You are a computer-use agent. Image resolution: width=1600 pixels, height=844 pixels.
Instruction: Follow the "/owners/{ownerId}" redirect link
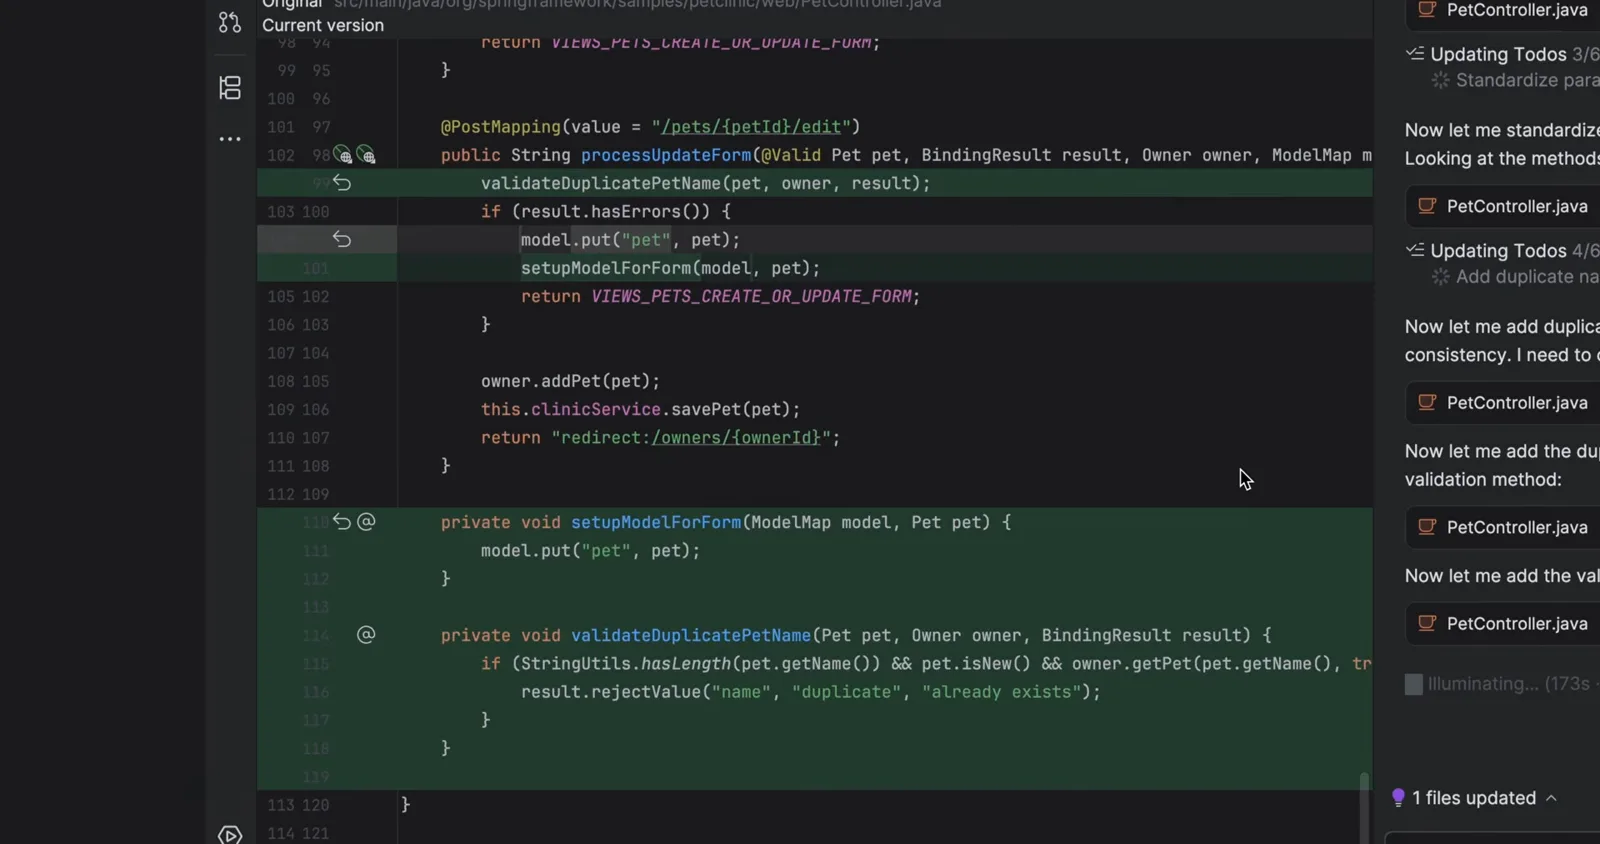736,438
